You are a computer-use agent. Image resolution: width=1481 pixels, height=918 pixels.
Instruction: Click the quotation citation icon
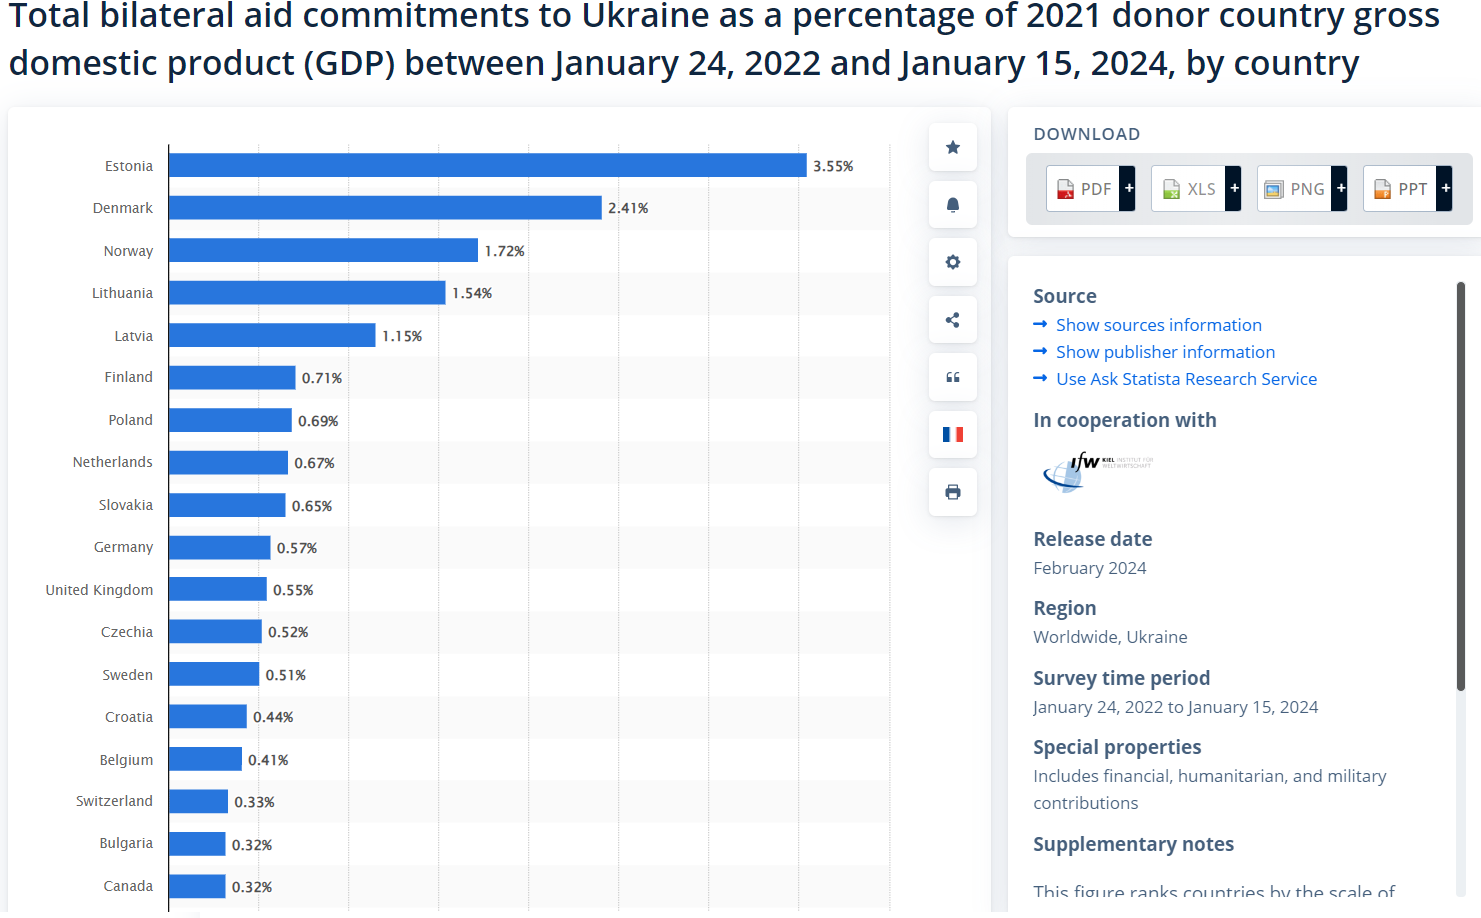[952, 377]
